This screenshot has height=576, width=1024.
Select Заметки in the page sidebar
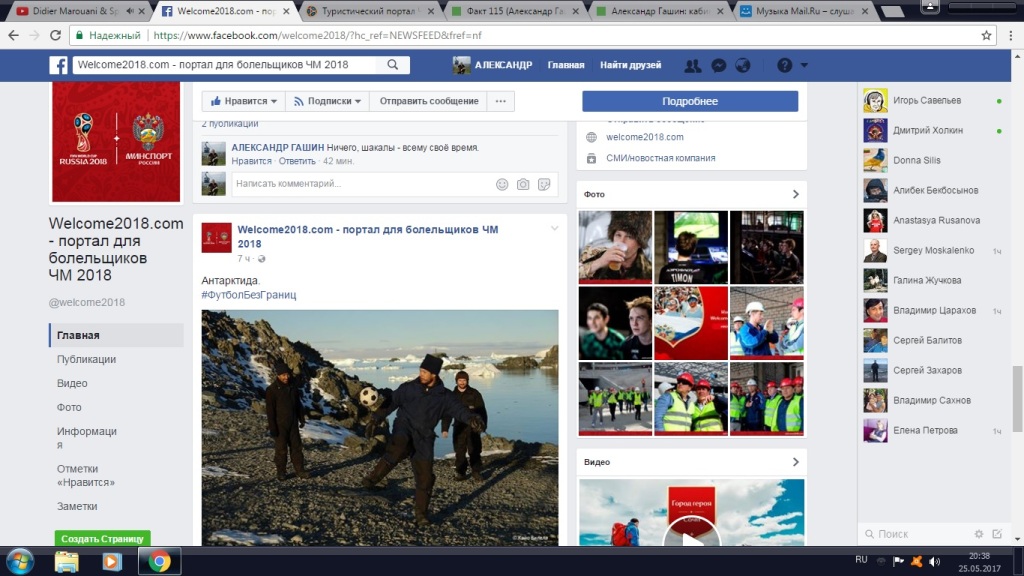(77, 506)
